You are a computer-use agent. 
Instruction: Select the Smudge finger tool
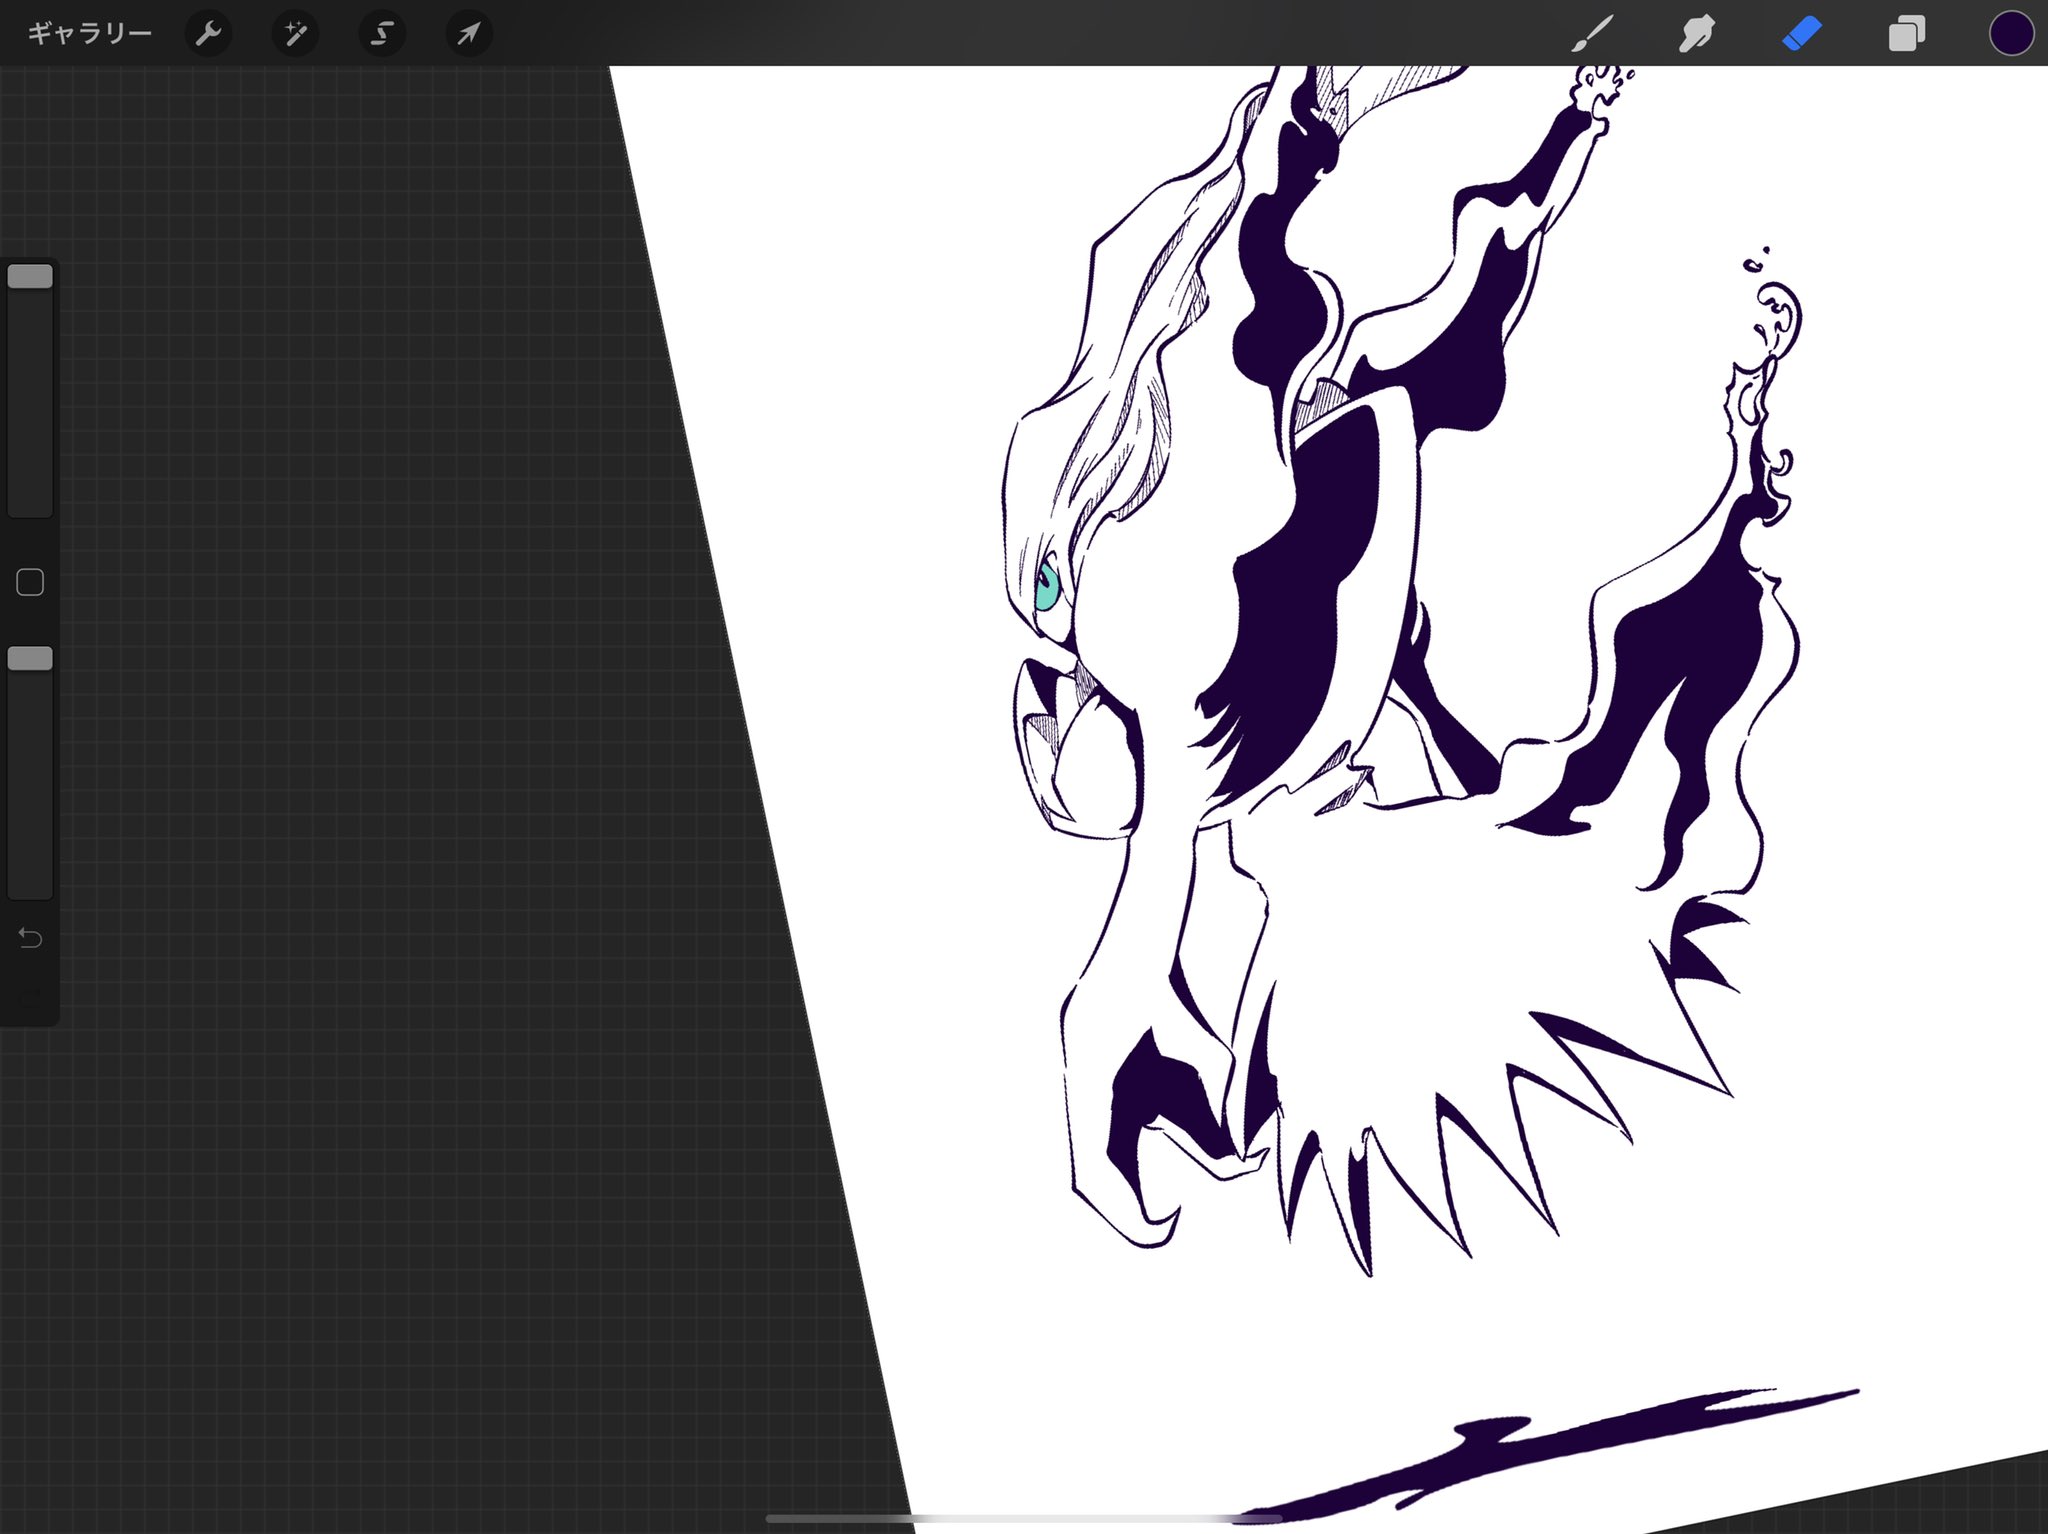tap(1697, 34)
